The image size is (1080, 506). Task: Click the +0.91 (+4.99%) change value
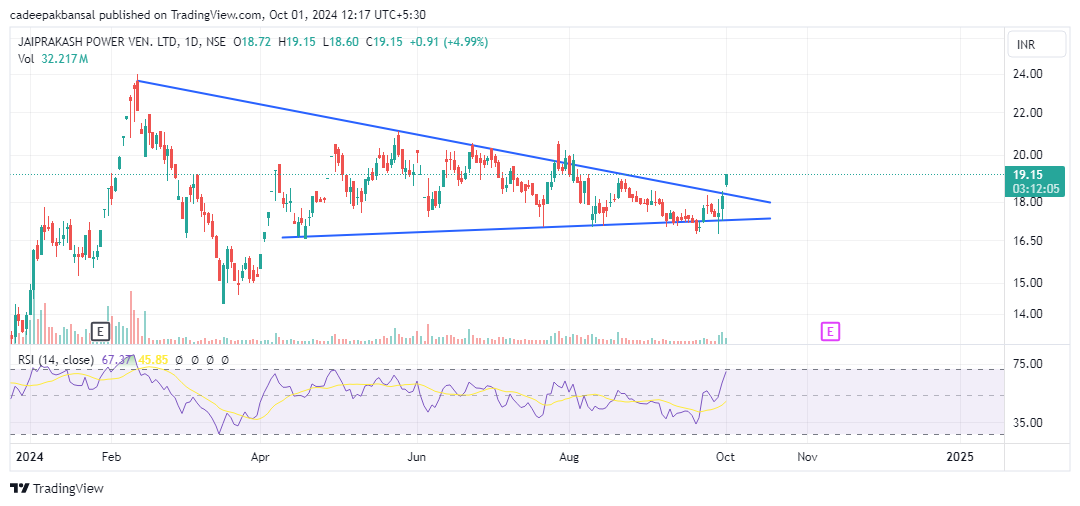pyautogui.click(x=448, y=42)
